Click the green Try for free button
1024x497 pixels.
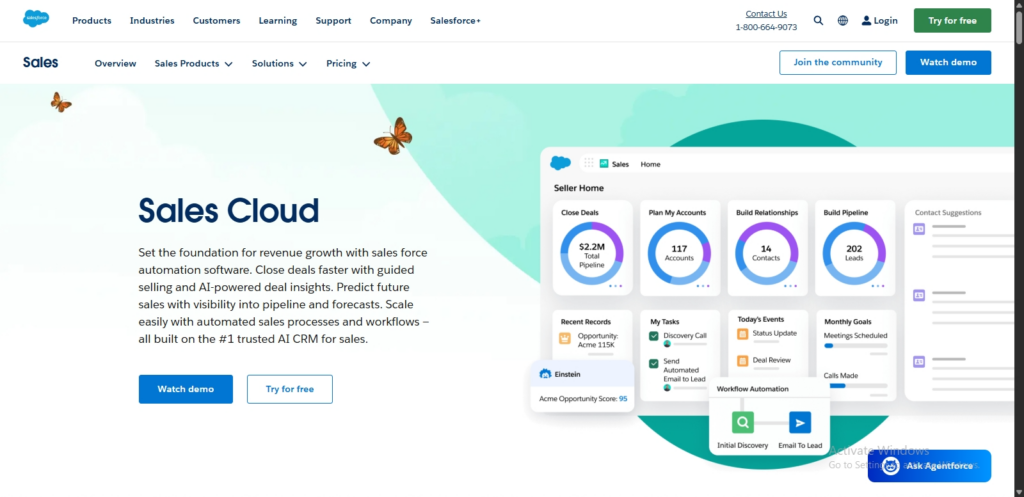point(952,20)
